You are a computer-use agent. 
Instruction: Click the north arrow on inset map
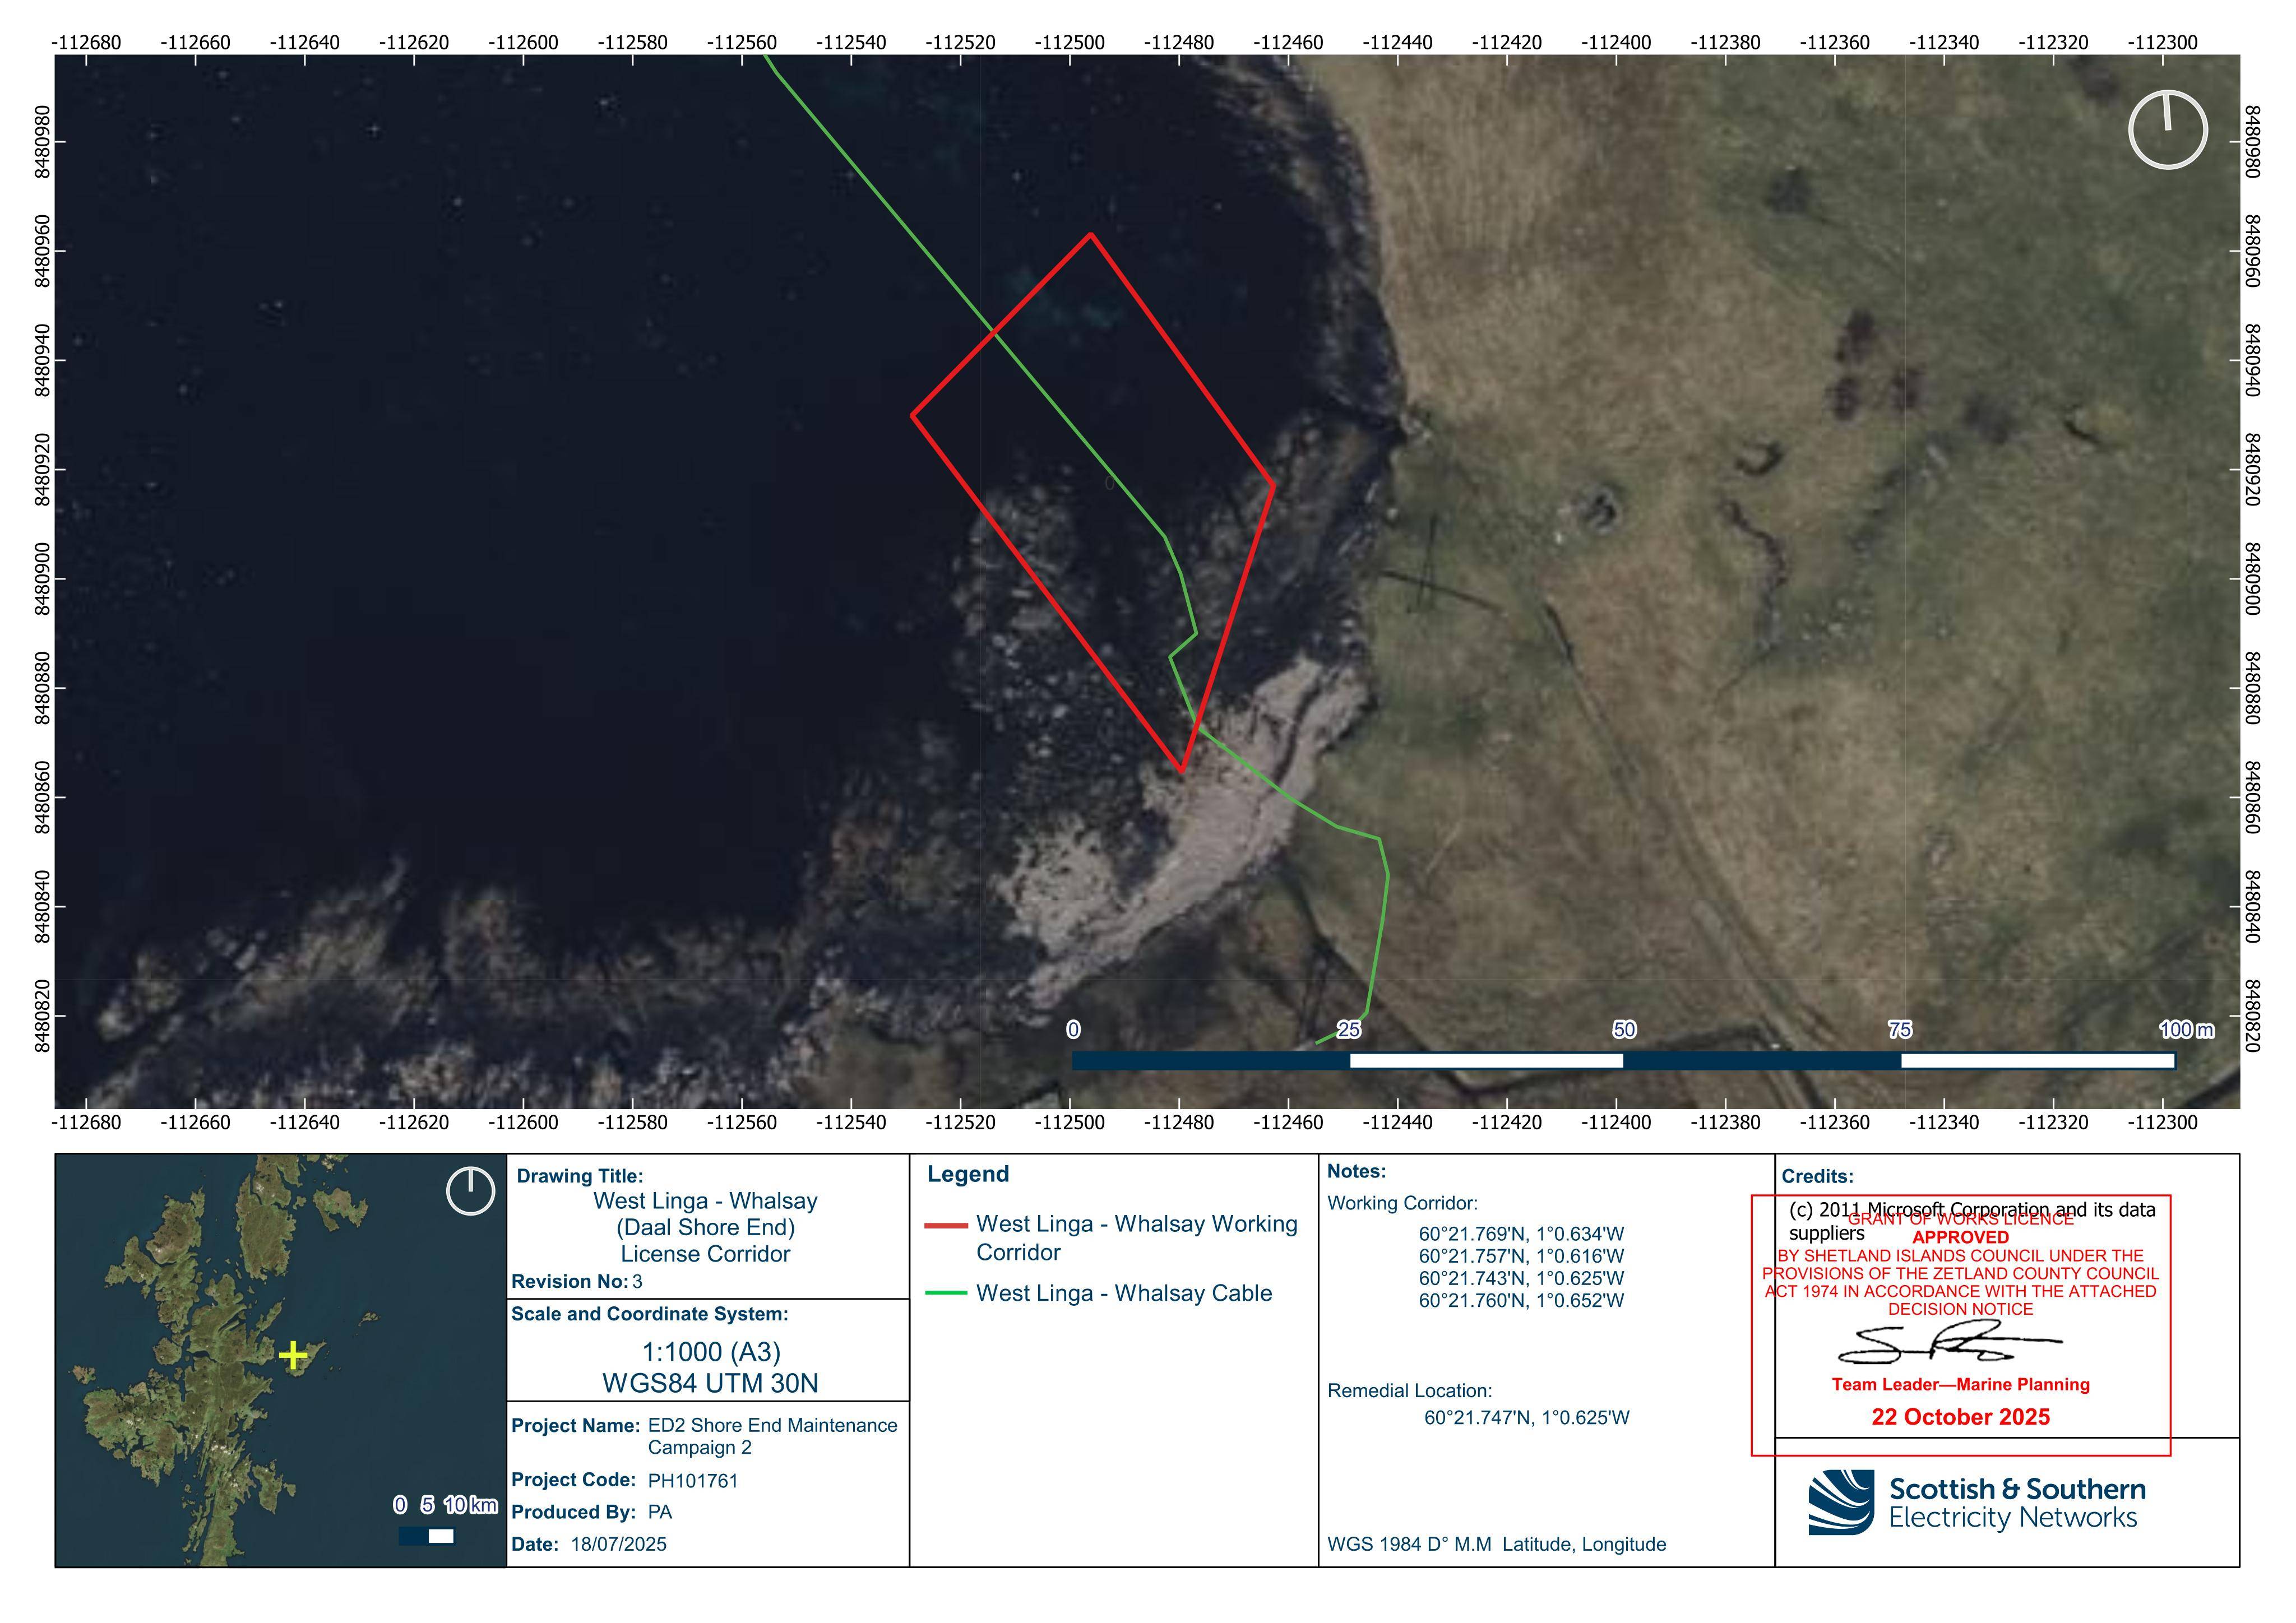(x=470, y=1191)
